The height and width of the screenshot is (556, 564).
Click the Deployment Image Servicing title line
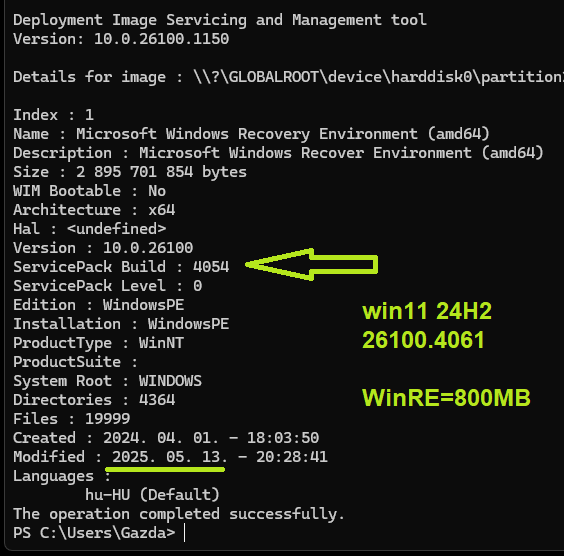[x=220, y=20]
